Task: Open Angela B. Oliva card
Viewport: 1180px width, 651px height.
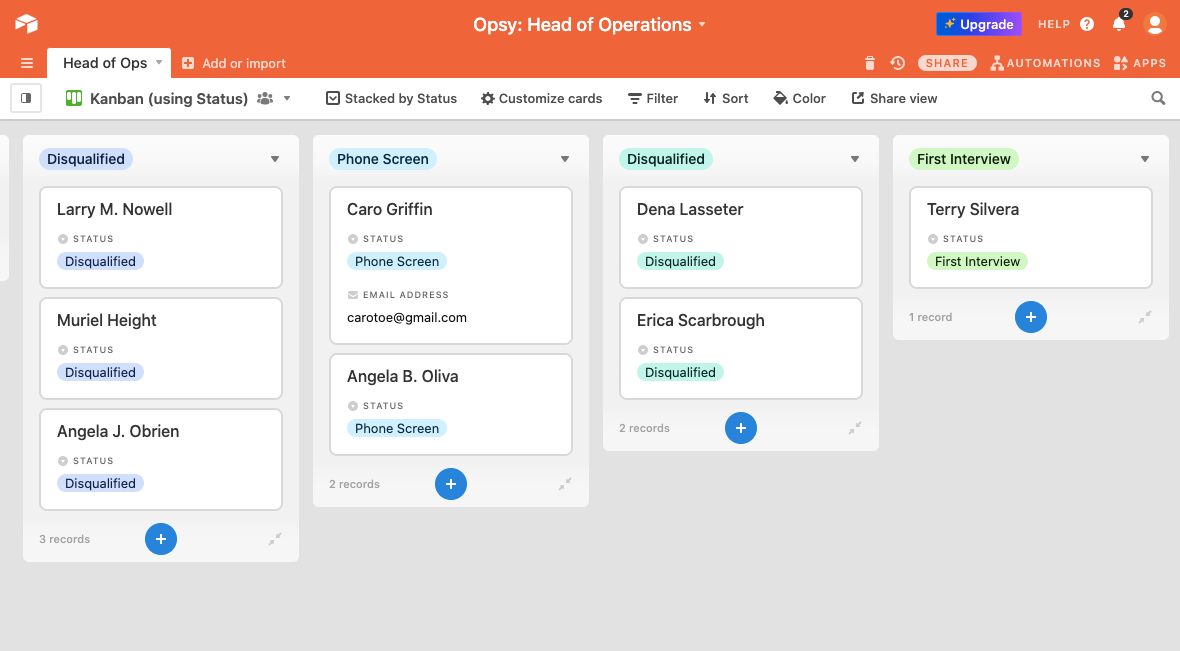Action: 451,405
